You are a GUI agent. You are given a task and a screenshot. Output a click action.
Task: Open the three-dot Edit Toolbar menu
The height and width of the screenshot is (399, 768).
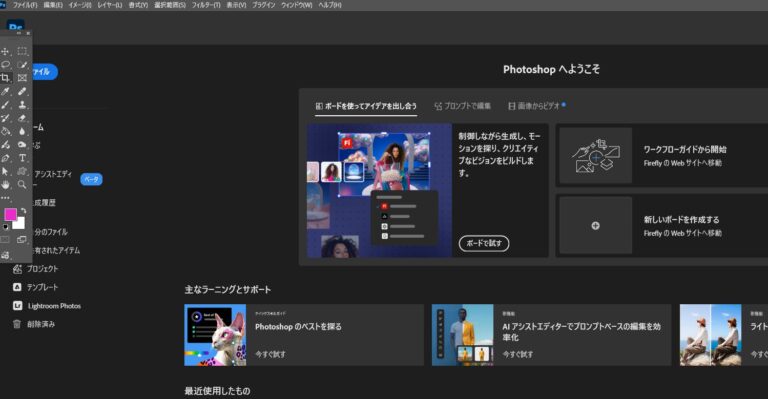pyautogui.click(x=5, y=198)
